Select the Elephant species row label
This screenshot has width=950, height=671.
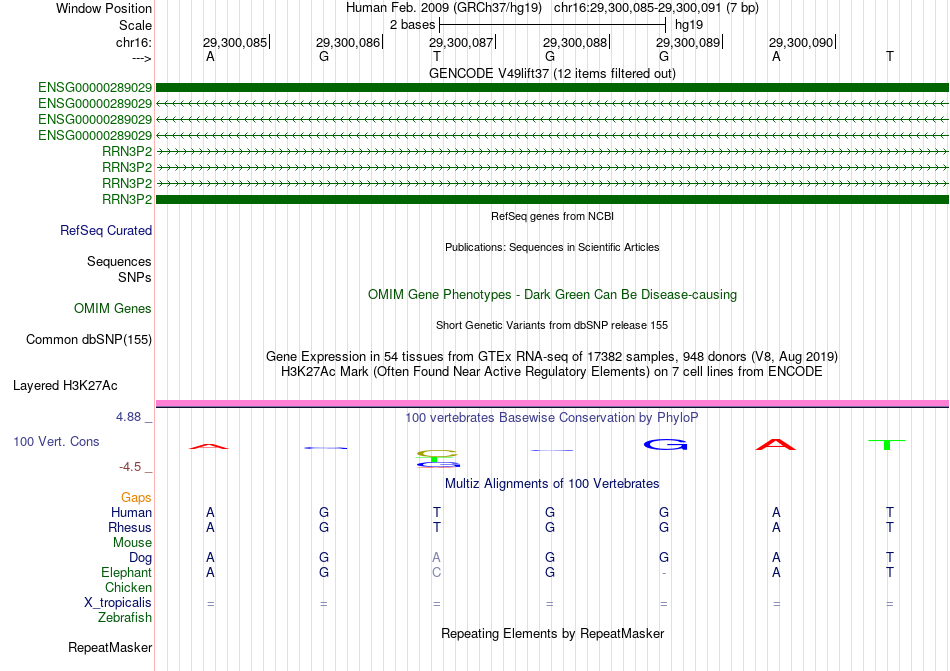(127, 572)
